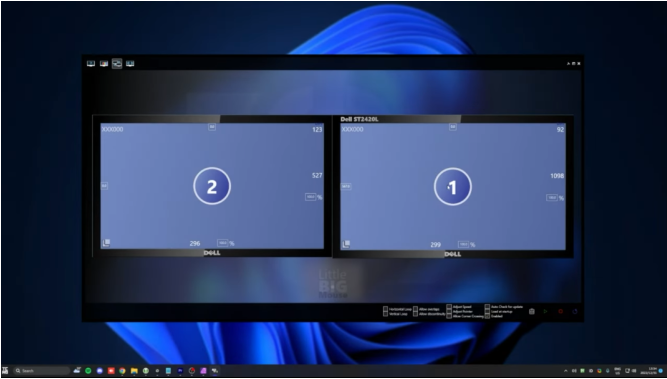Toggle the Load at startup checkbox
Screen dimensions: 667x379
[487, 311]
